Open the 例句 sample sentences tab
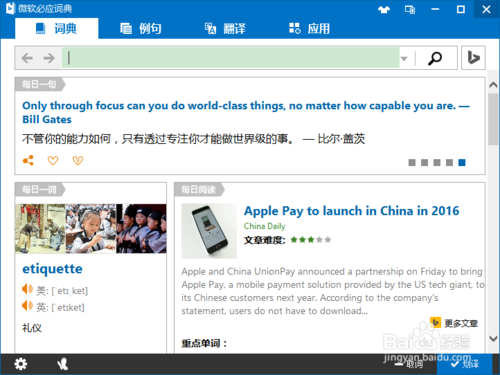500x375 pixels. (141, 29)
